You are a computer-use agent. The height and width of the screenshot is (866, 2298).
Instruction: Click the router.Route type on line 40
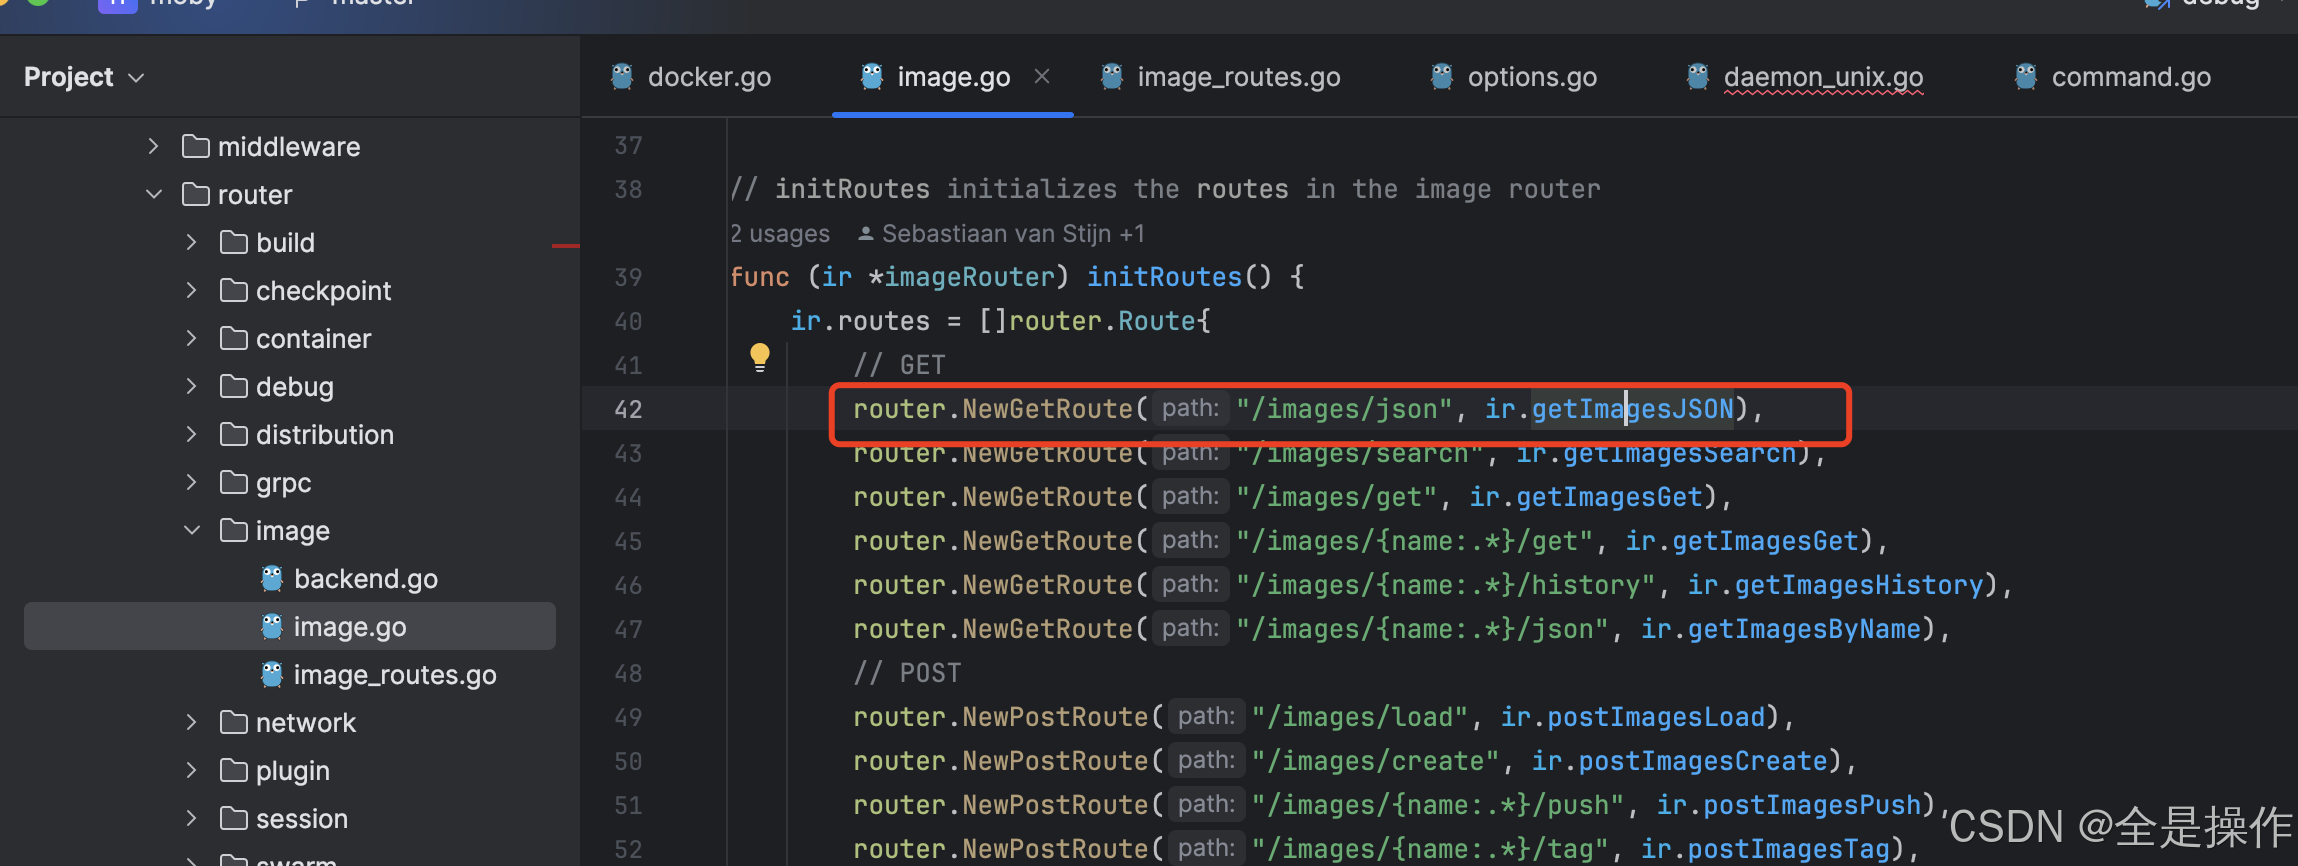[1103, 321]
